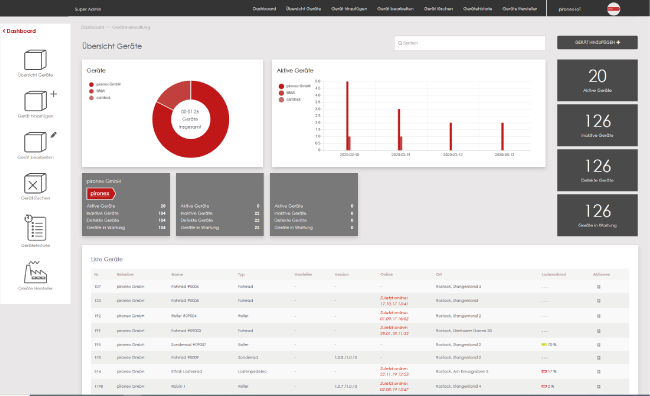Click the tallest bar in Aktive Geräte chart
This screenshot has width=650, height=396.
point(347,116)
